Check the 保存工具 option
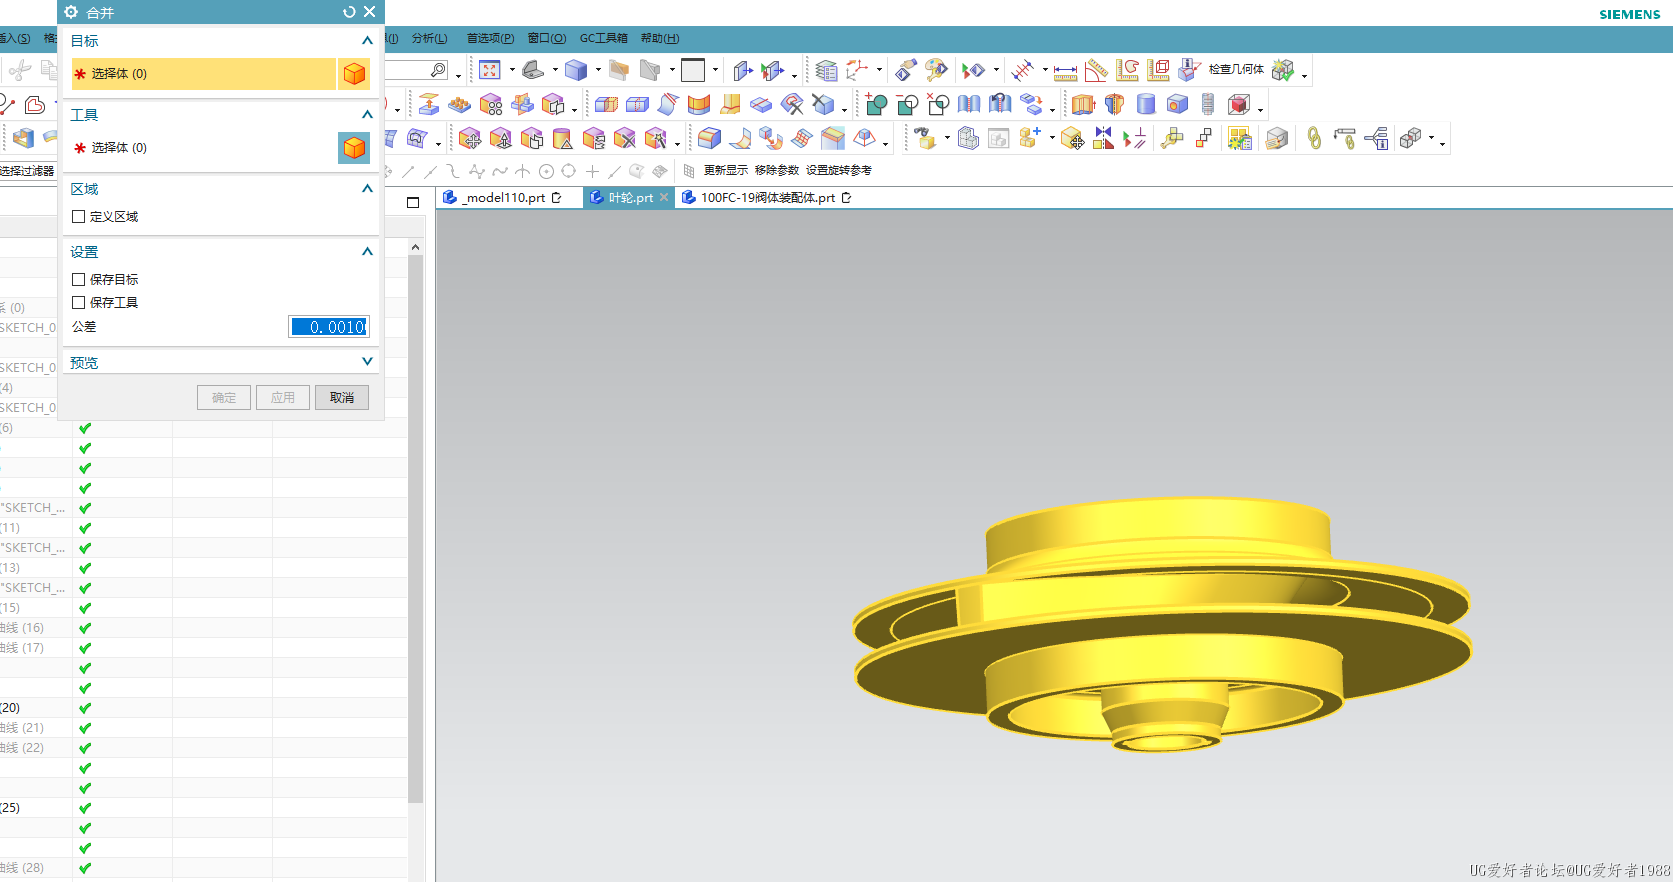The width and height of the screenshot is (1673, 882). point(78,303)
